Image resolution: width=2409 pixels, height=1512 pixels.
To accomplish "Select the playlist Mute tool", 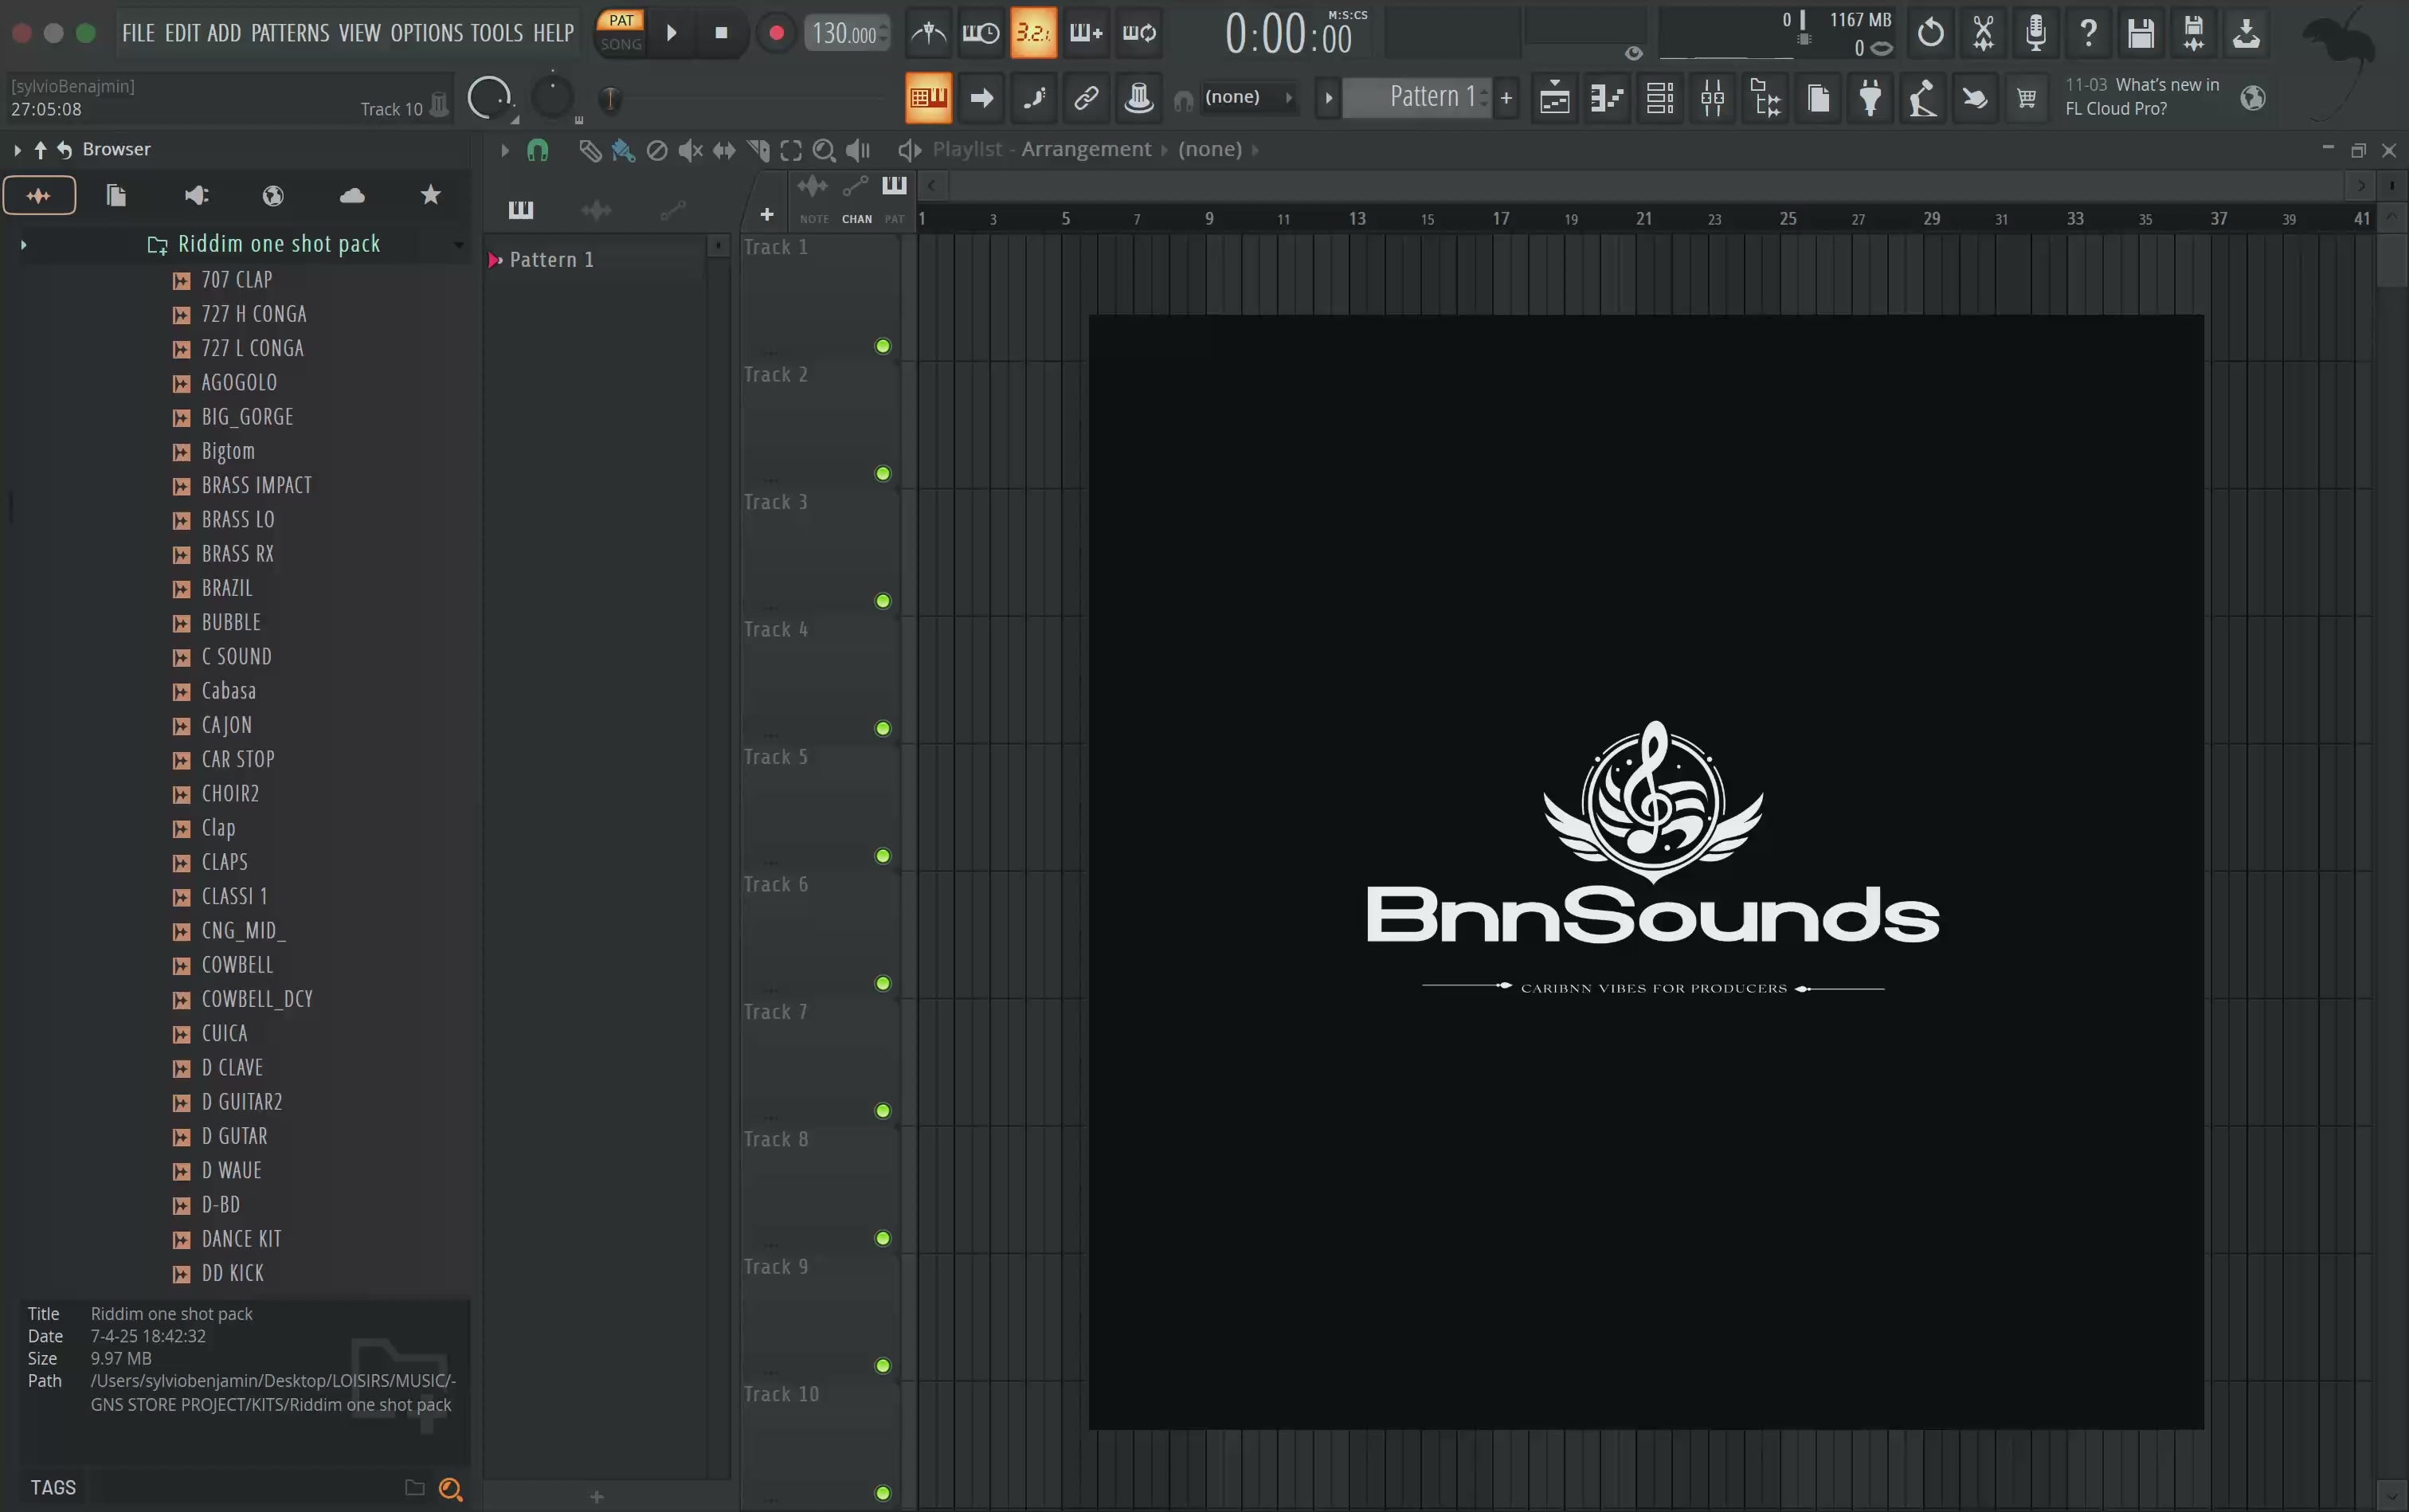I will 690,150.
